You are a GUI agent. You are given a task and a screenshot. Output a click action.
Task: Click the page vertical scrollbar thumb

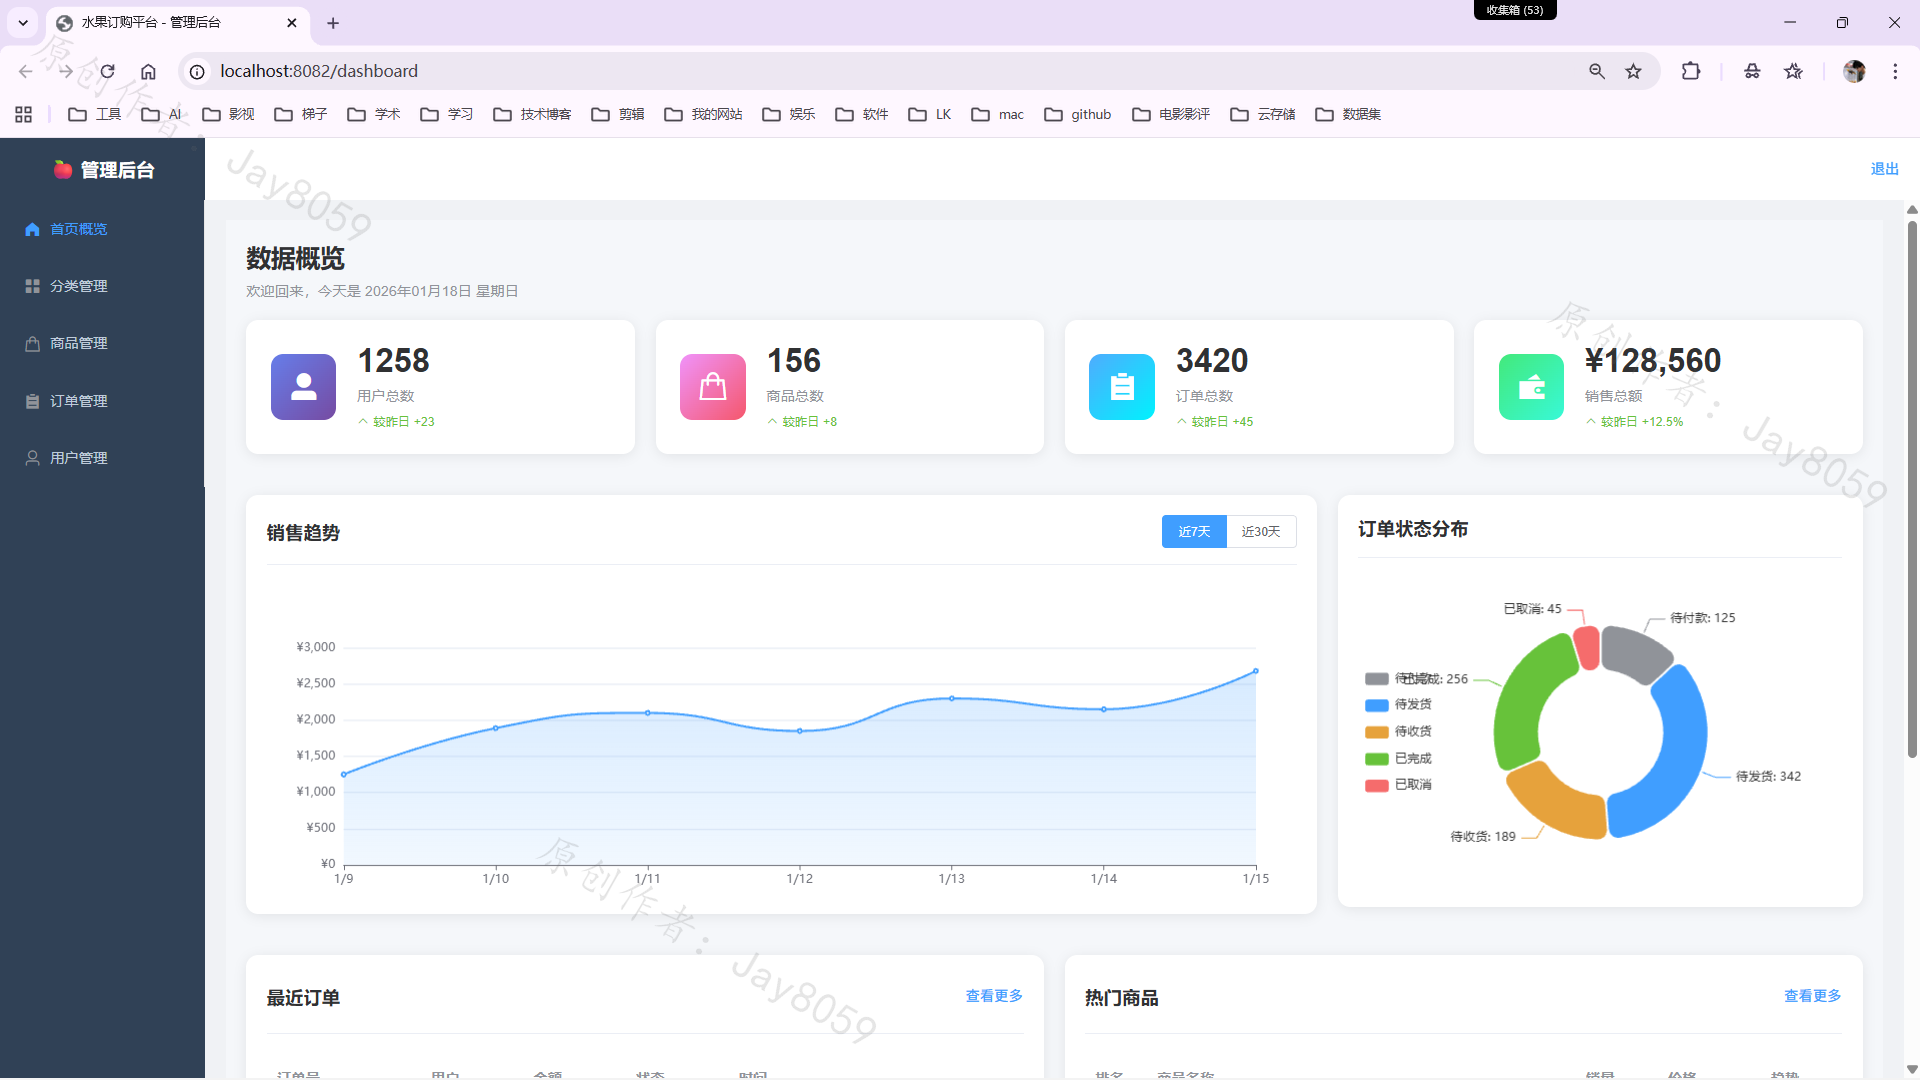coord(1912,490)
